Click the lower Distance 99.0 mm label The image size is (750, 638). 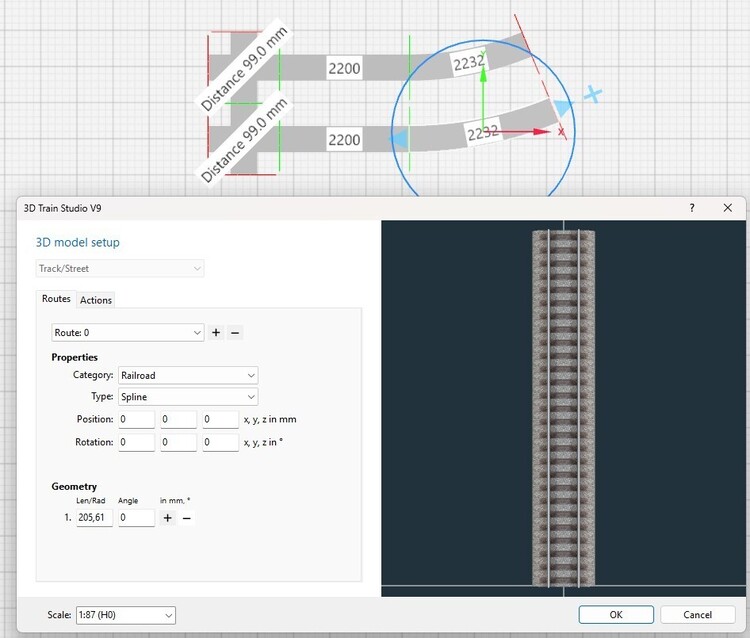click(x=243, y=140)
